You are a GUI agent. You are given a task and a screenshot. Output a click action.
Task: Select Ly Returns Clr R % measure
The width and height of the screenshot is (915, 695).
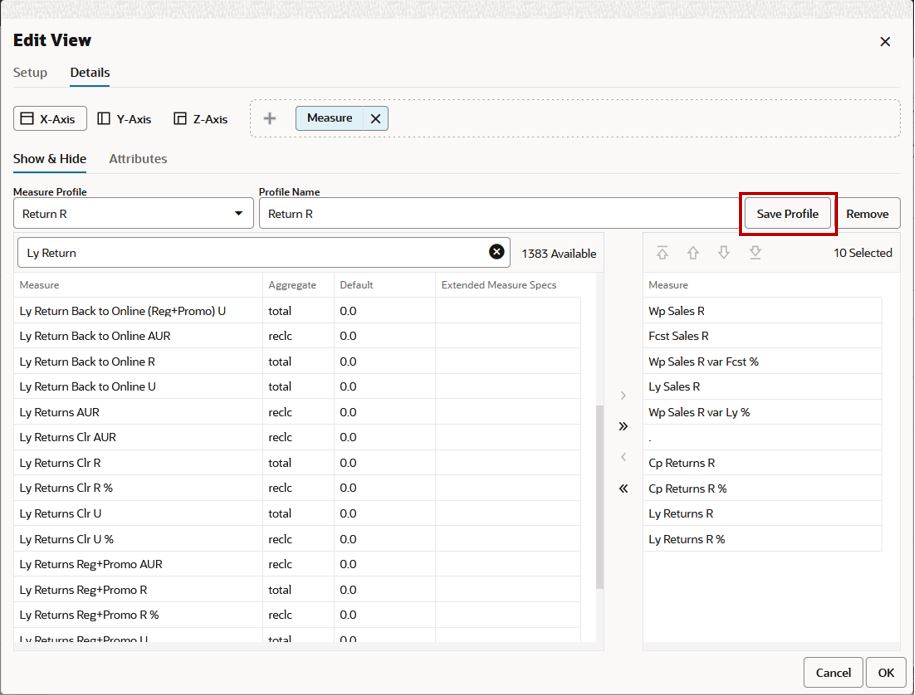pyautogui.click(x=297, y=488)
